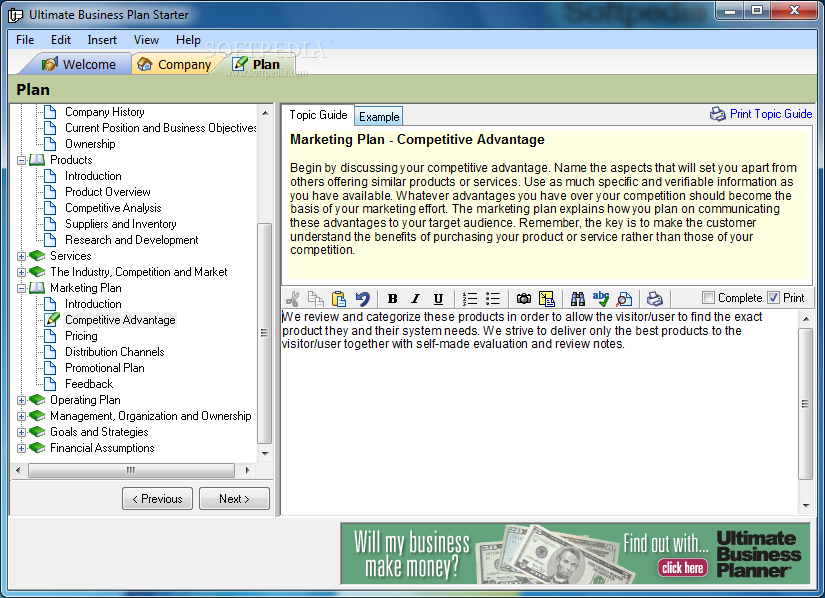
Task: Expand Management, Organization and Ownership node
Action: coord(22,416)
